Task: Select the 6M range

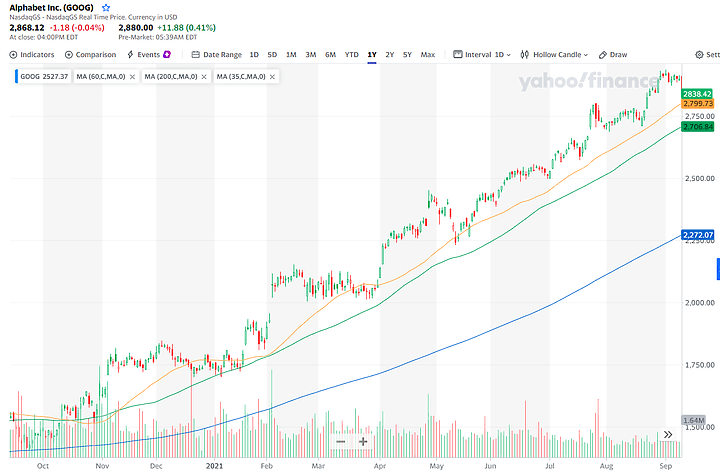Action: pyautogui.click(x=331, y=55)
